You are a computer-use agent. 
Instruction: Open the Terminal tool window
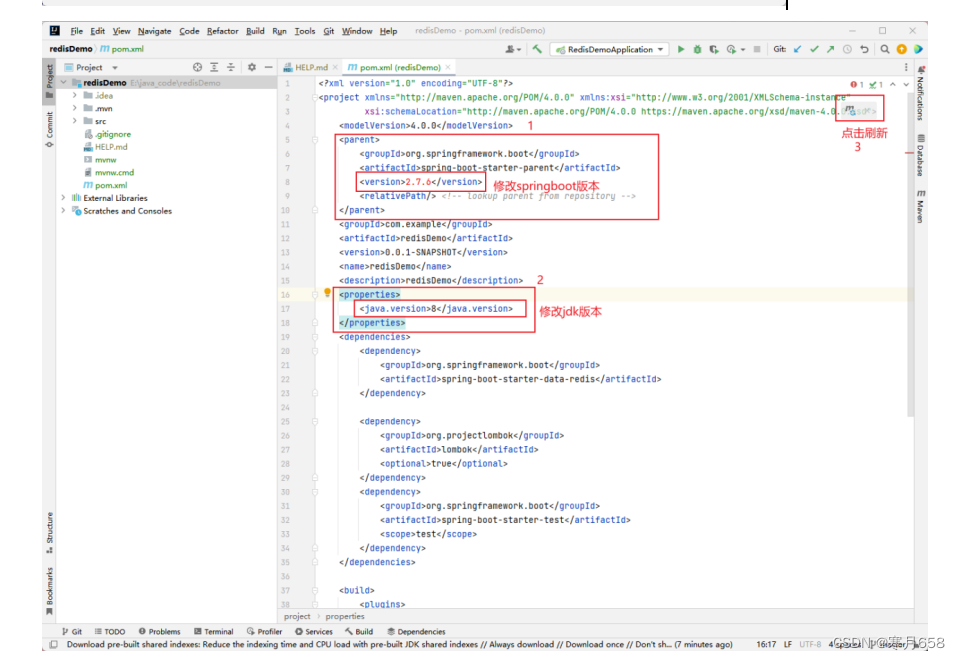point(214,631)
